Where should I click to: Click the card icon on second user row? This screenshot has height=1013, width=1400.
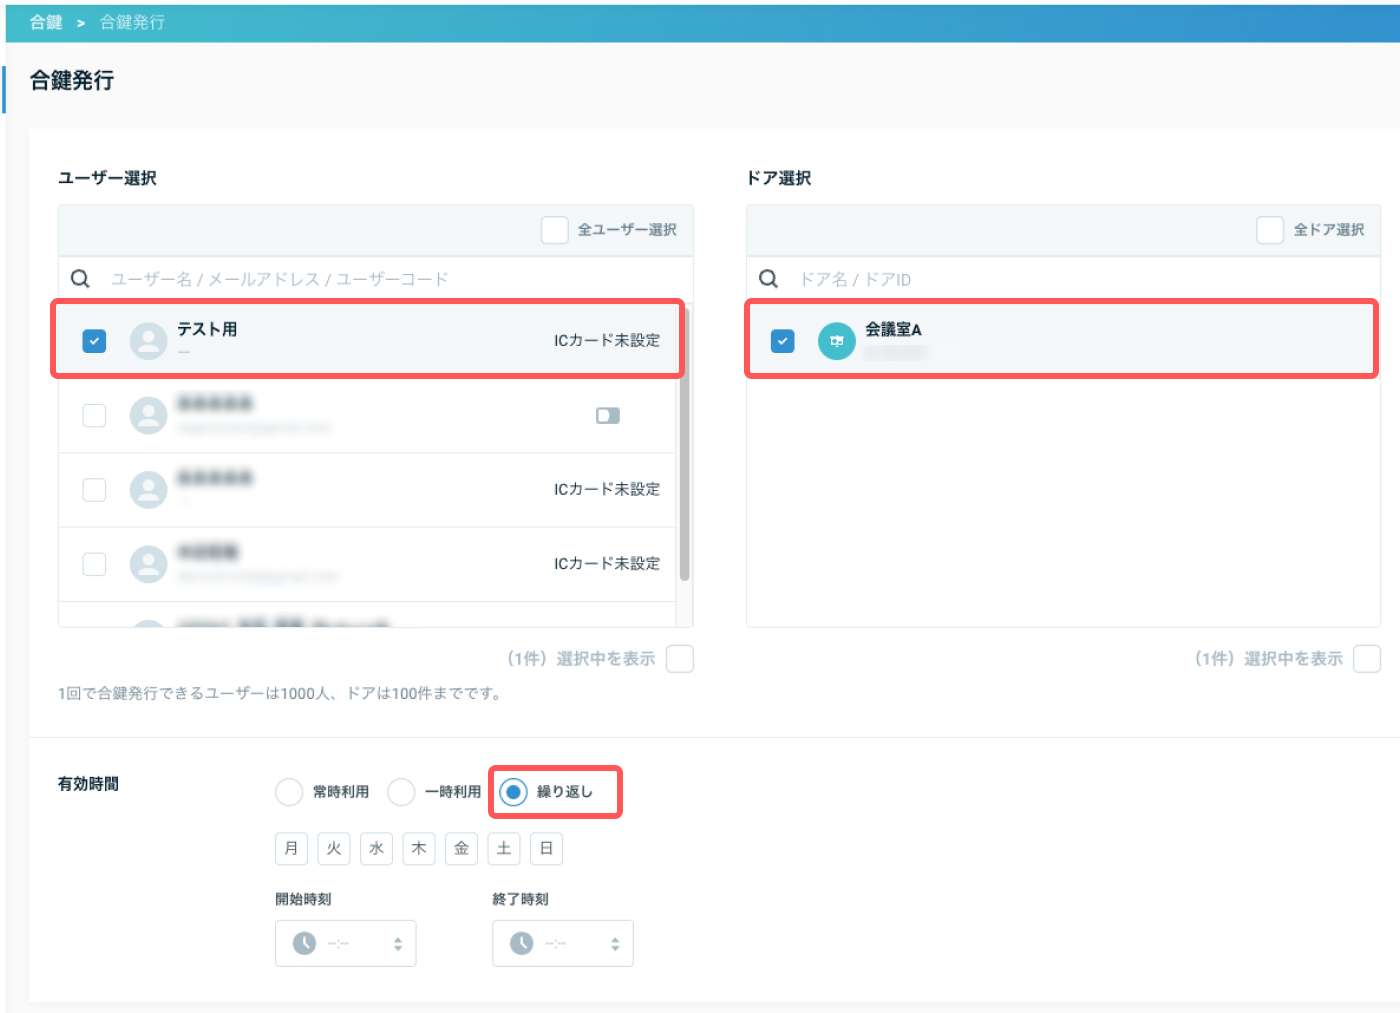pyautogui.click(x=608, y=415)
